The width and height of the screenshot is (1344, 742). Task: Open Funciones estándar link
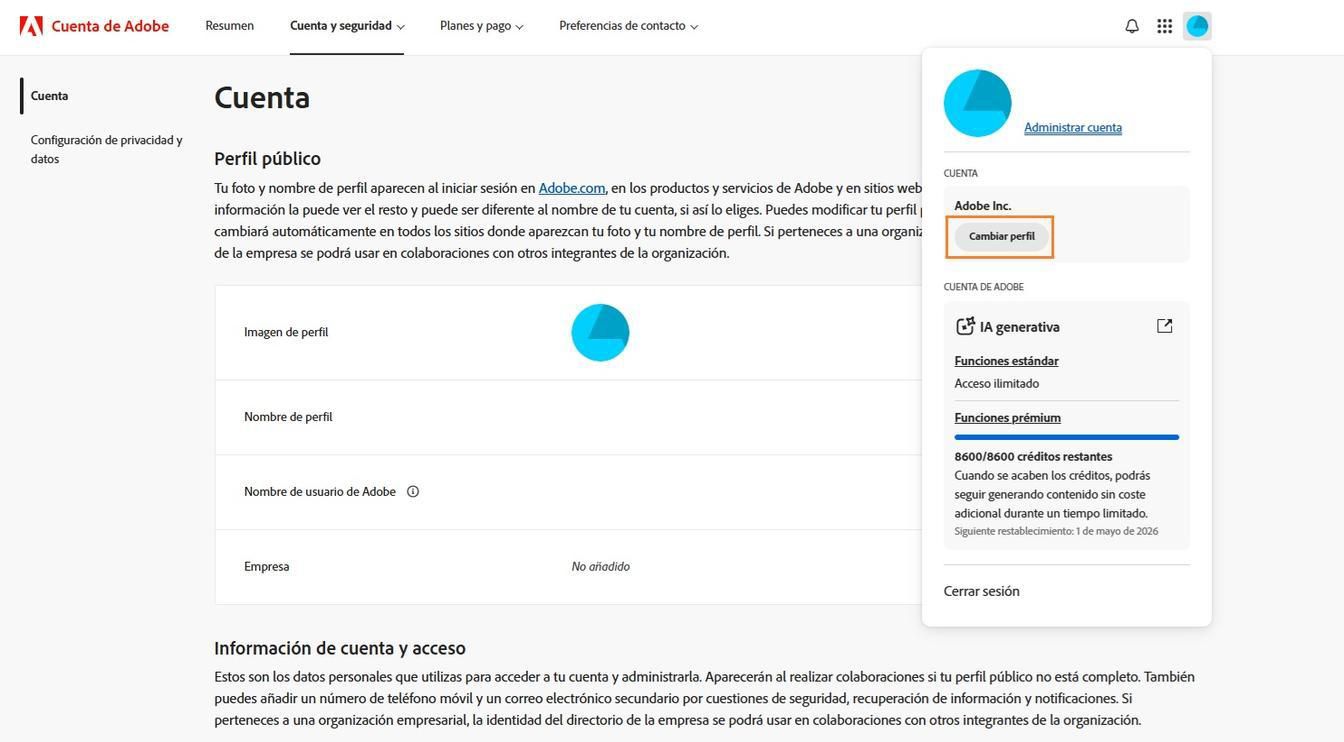pos(1006,361)
